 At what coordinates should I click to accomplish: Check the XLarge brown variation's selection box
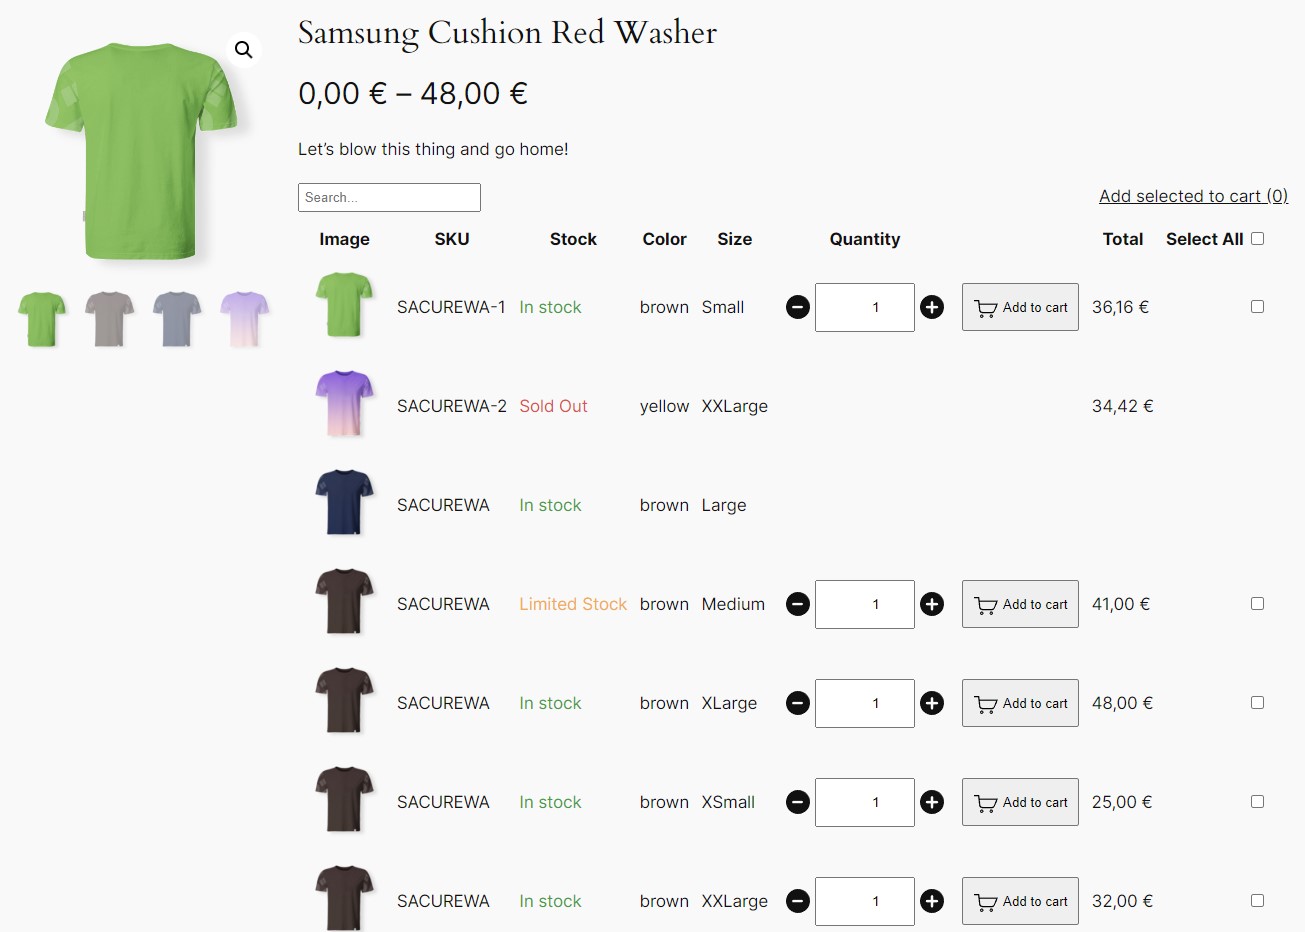(x=1257, y=702)
